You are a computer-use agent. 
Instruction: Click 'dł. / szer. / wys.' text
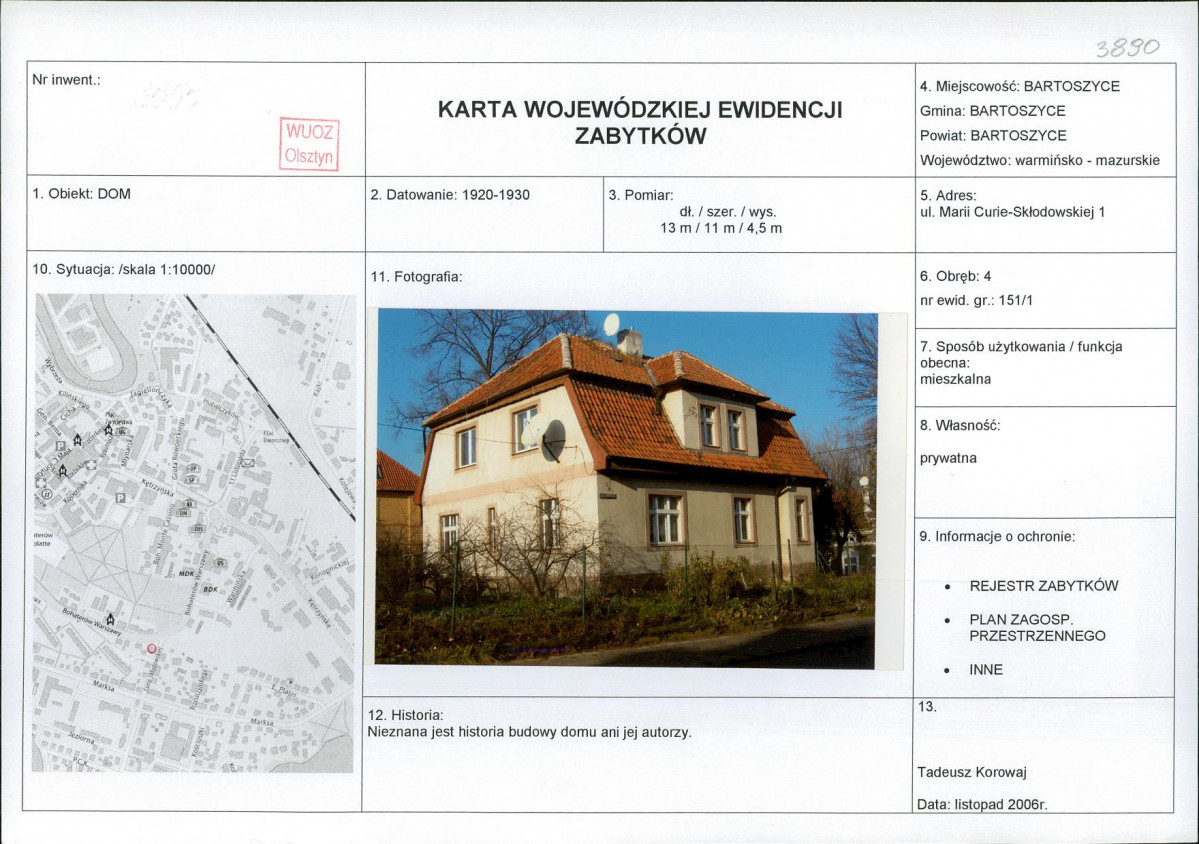tap(728, 212)
